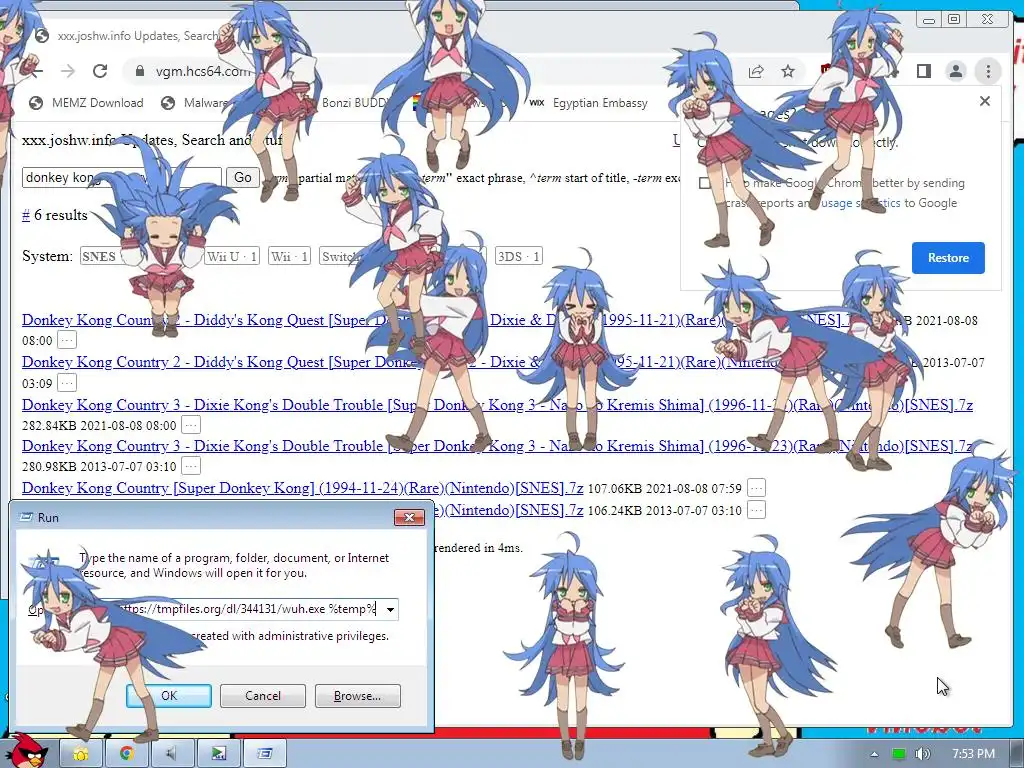The height and width of the screenshot is (768, 1024).
Task: Switch to the Run taskbar item
Action: click(x=264, y=754)
